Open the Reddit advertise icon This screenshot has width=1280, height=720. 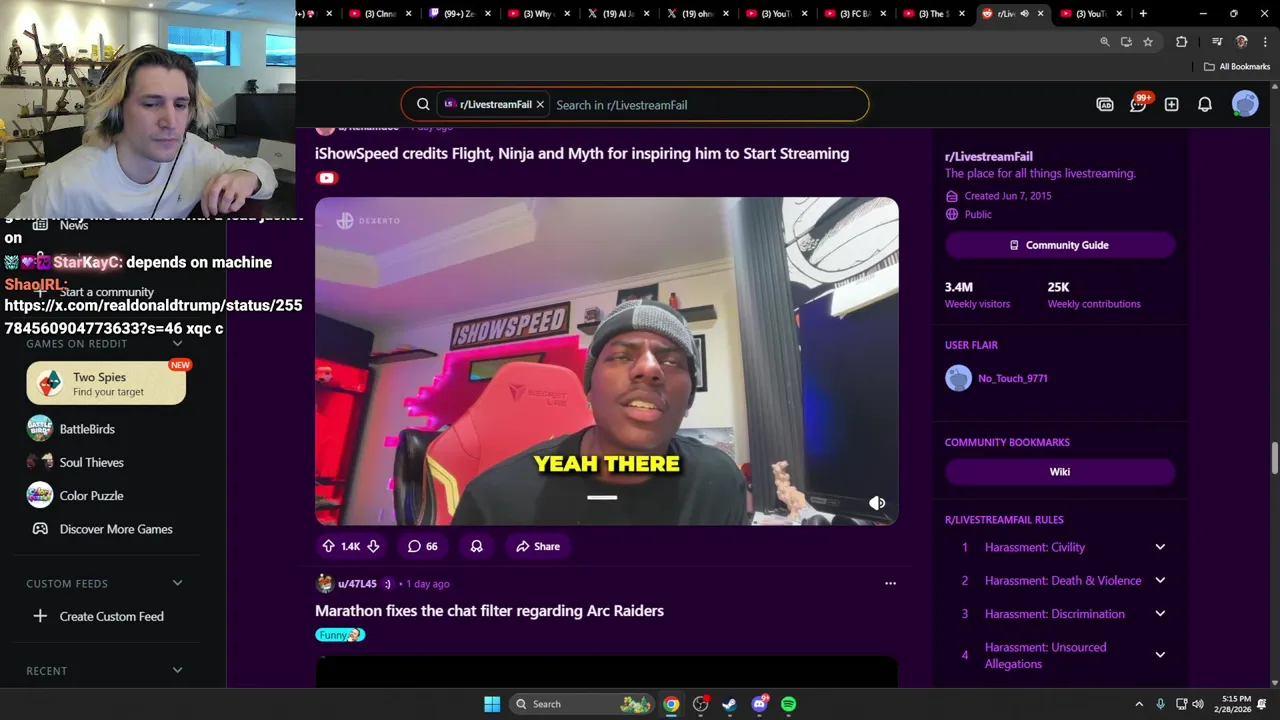(1105, 104)
